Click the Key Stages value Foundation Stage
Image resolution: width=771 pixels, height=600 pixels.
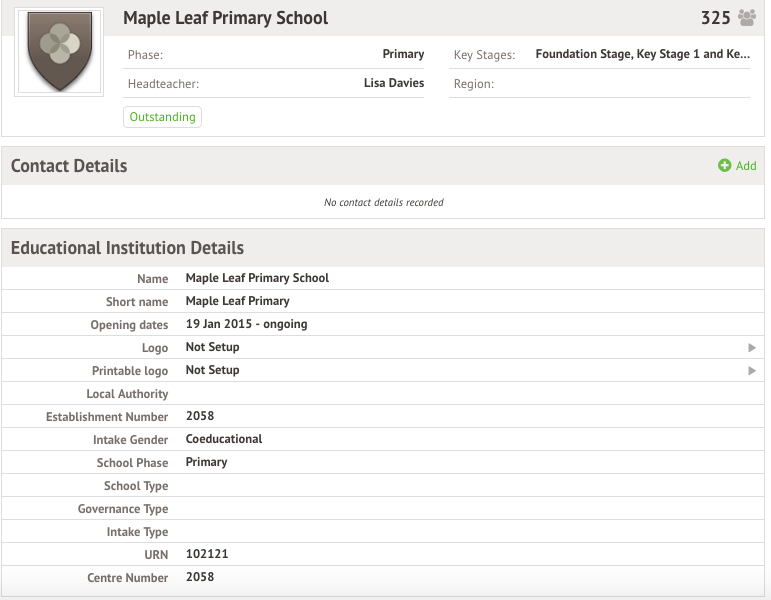[x=642, y=54]
